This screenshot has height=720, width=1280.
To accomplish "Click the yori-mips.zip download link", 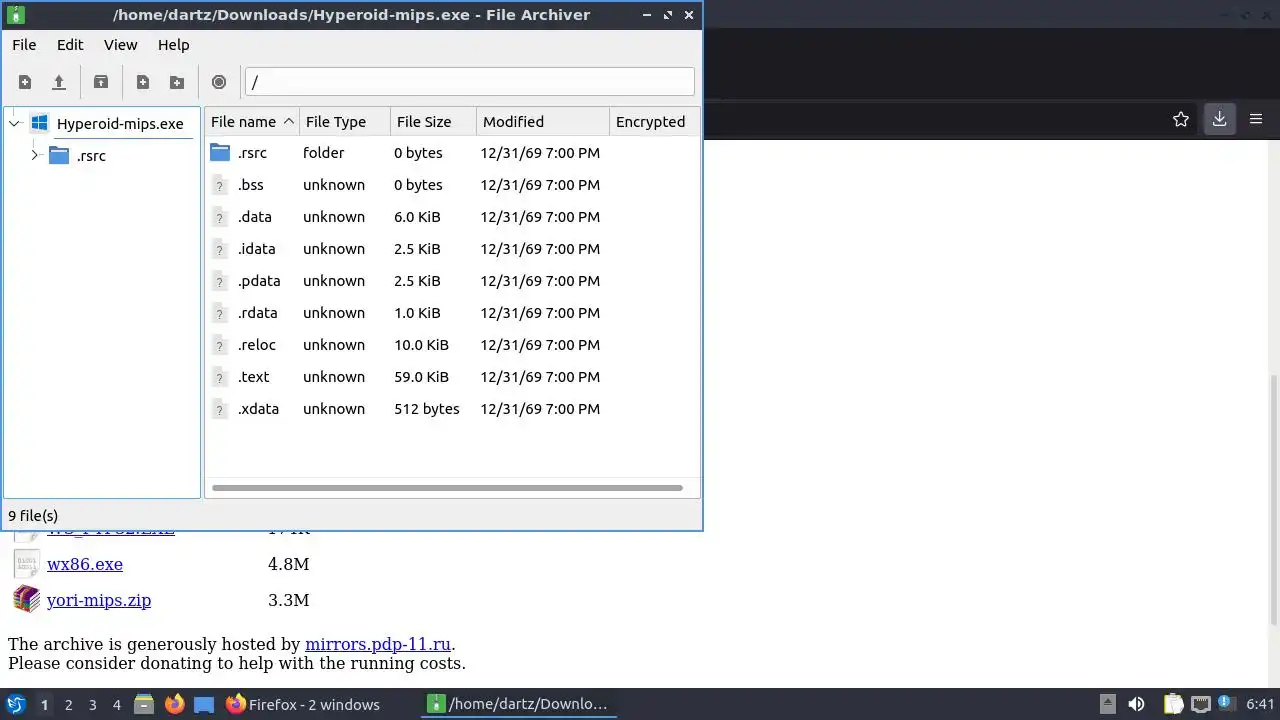I will click(99, 600).
